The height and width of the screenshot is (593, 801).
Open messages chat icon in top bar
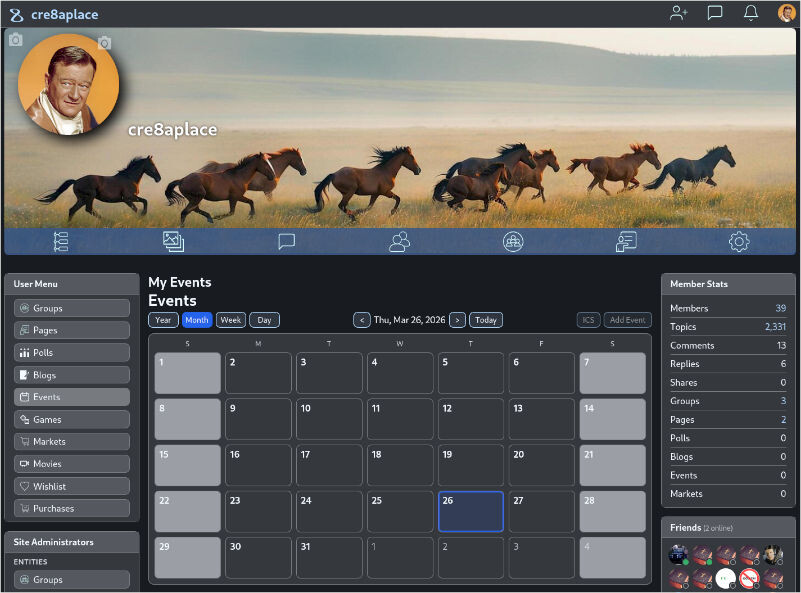[715, 13]
